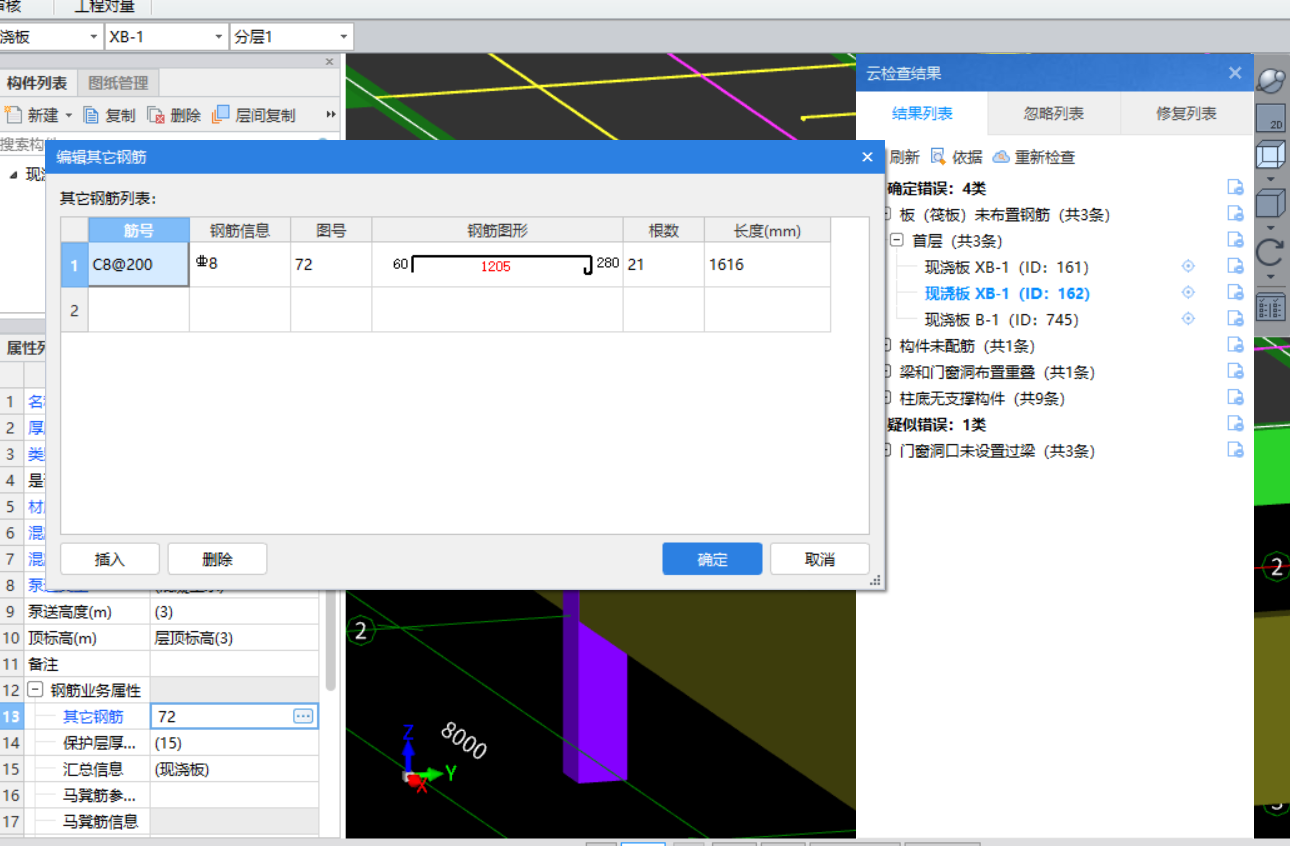Open the display settings checklist icon

click(x=1270, y=306)
